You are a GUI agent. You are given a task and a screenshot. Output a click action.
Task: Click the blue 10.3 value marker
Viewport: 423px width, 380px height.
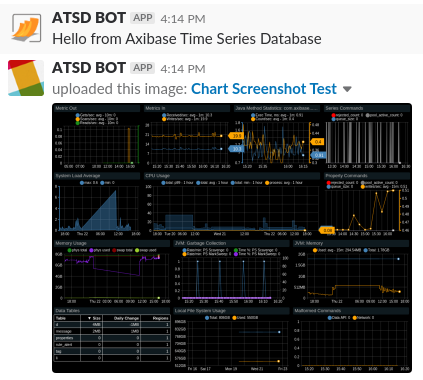235,149
